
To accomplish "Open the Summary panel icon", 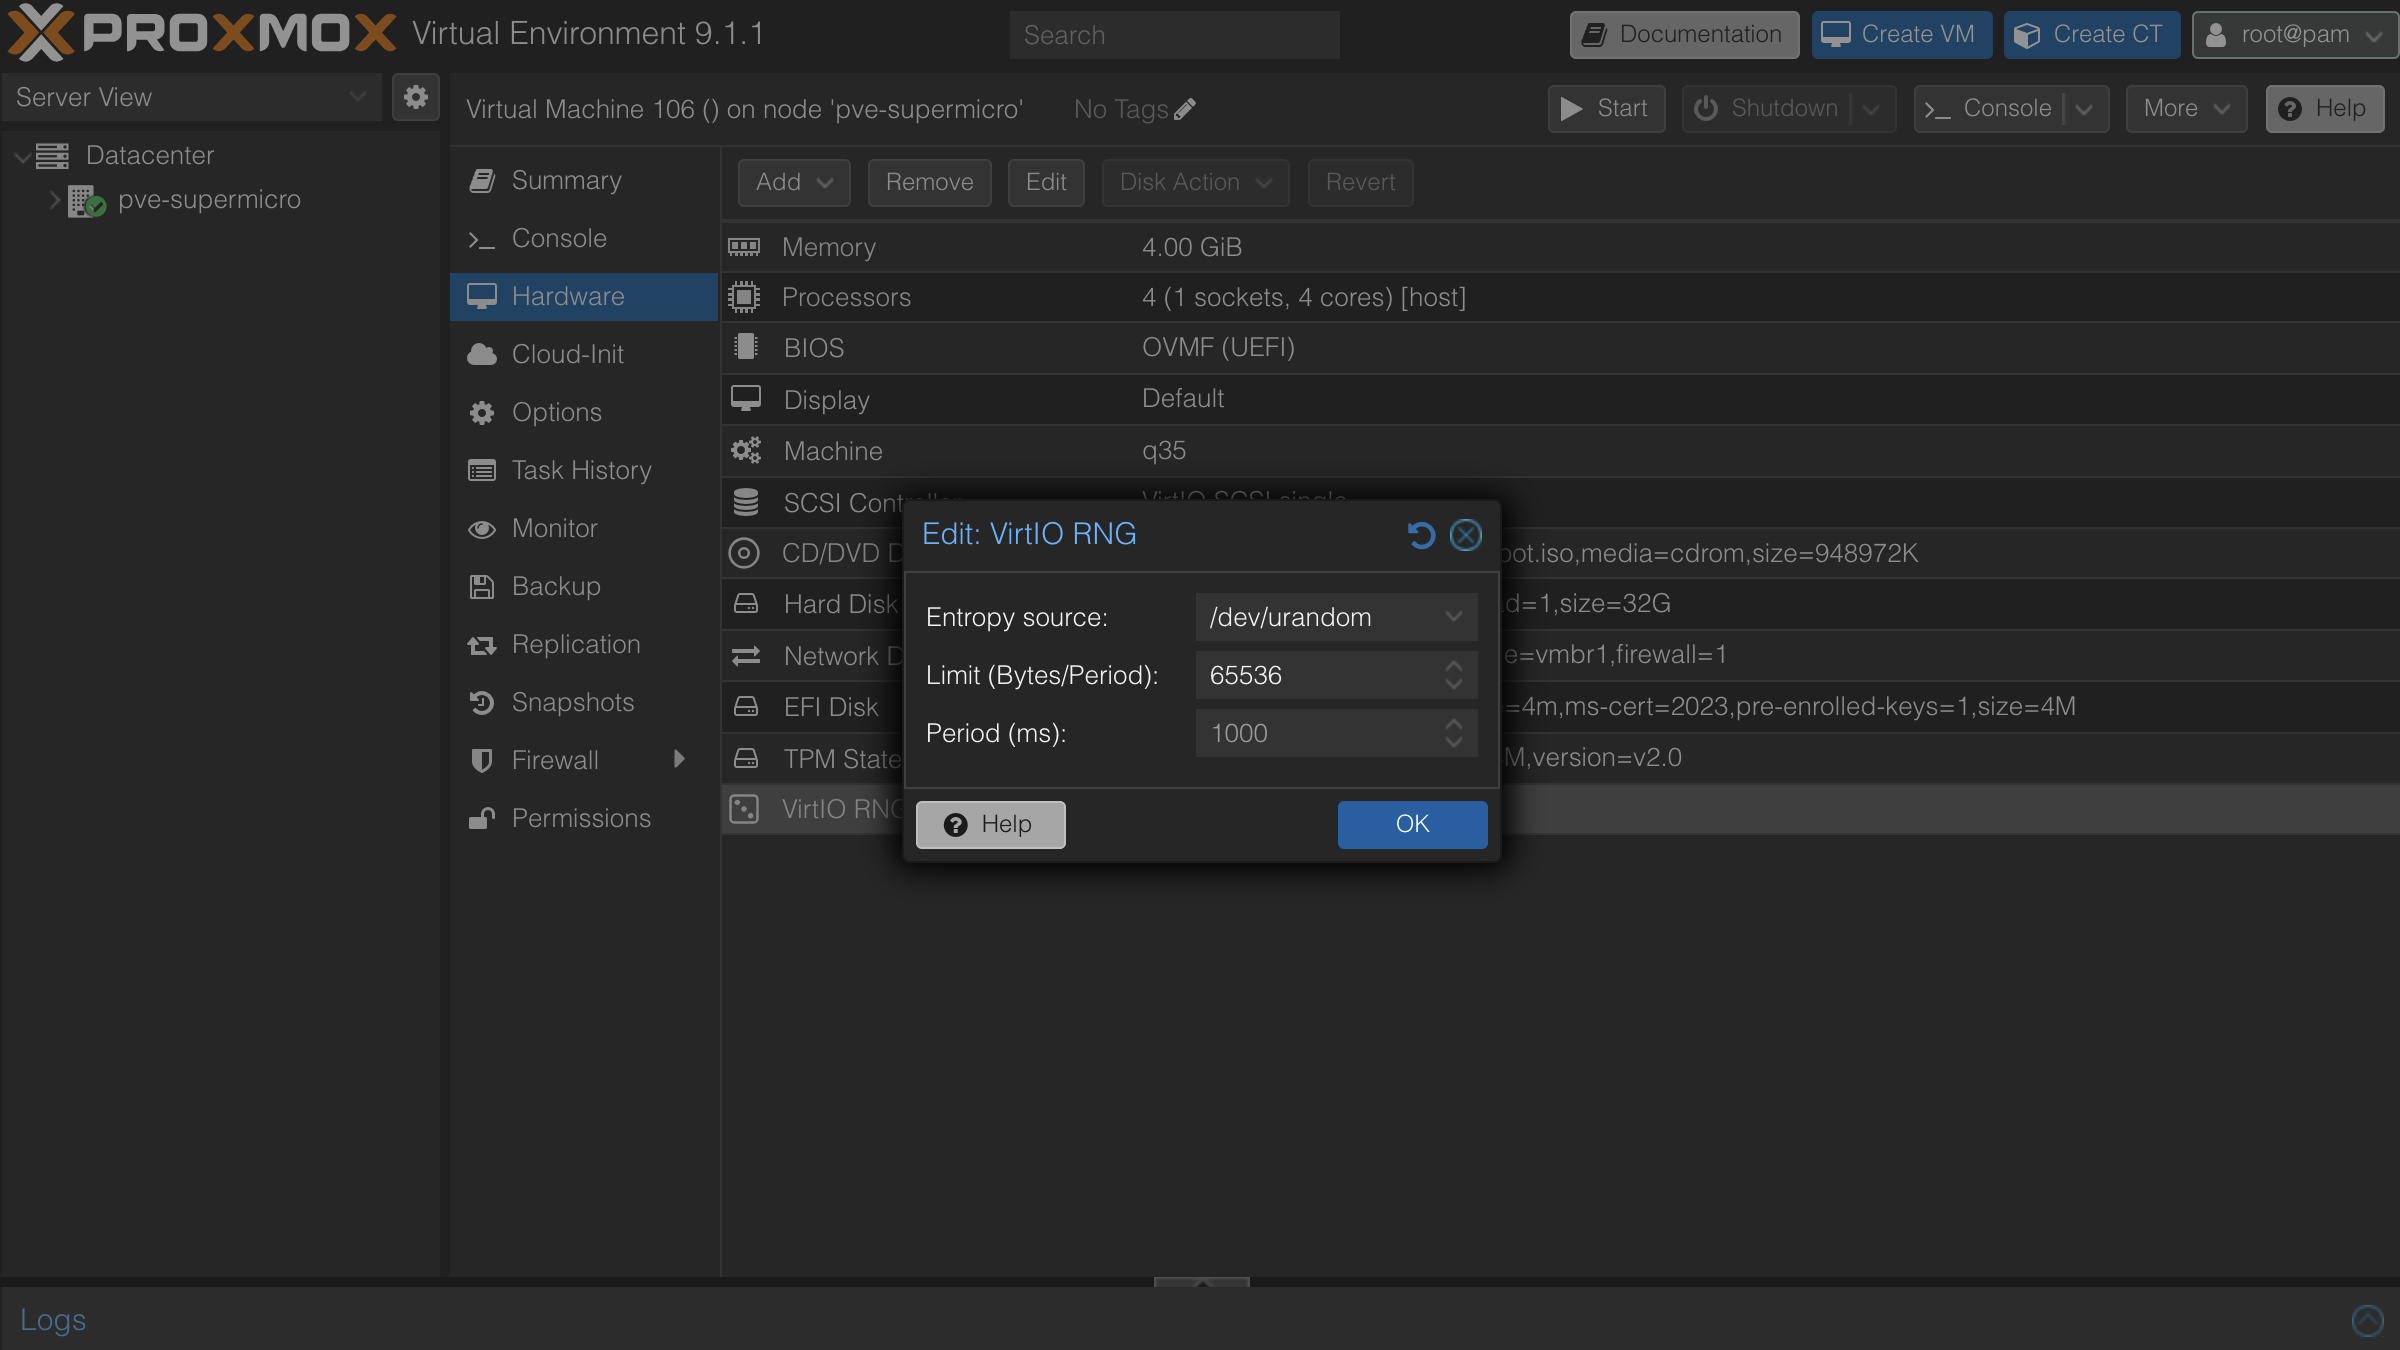I will pos(482,180).
